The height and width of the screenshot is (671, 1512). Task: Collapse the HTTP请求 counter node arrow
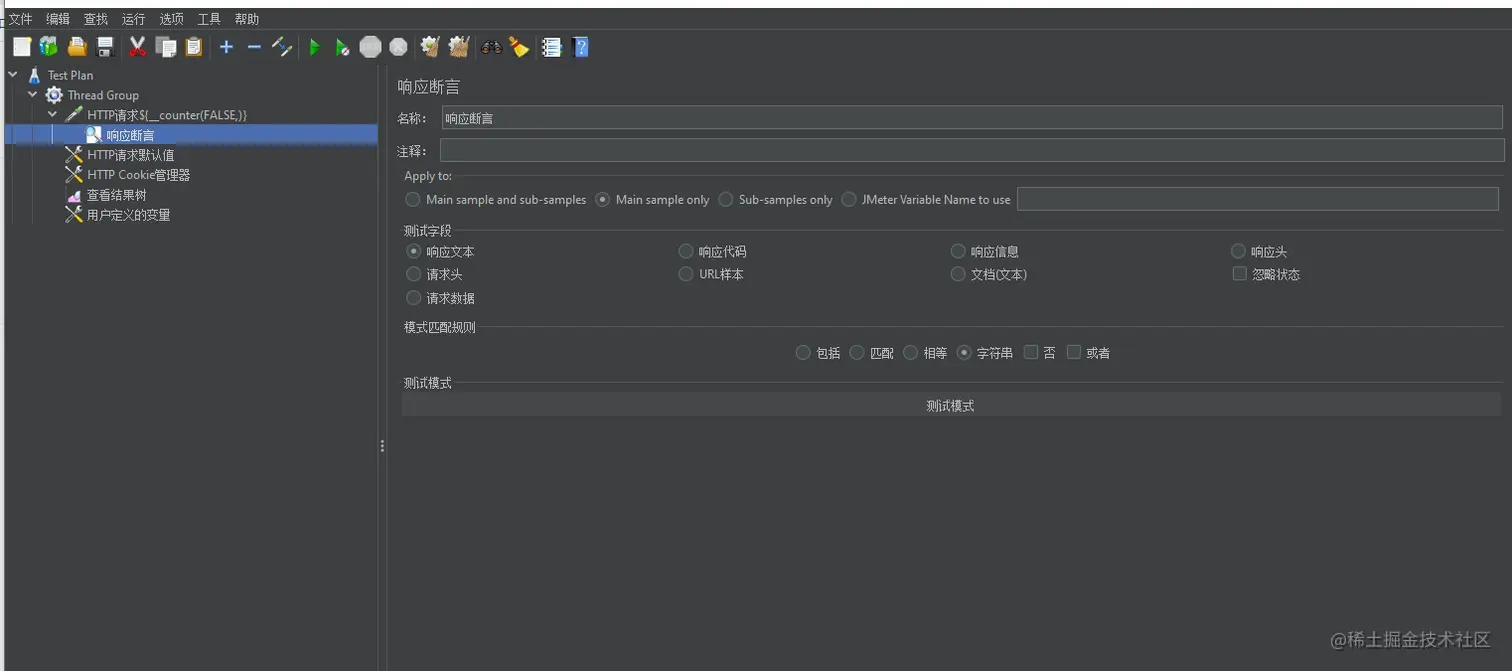coord(53,114)
